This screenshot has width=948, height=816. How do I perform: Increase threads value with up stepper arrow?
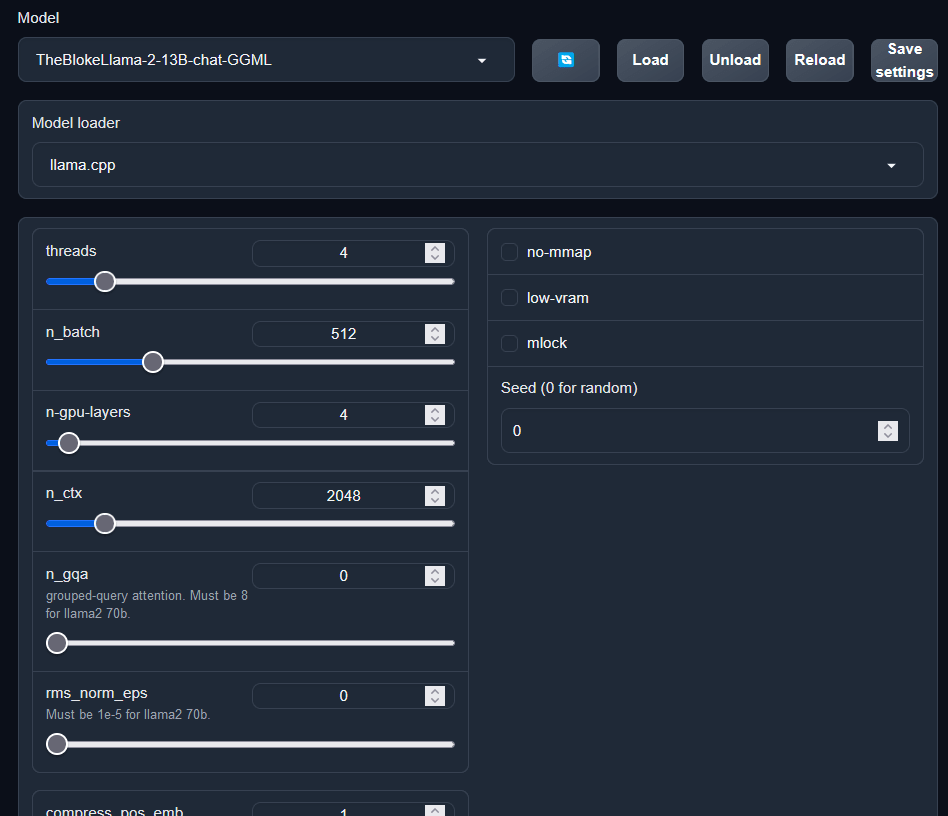click(x=434, y=249)
